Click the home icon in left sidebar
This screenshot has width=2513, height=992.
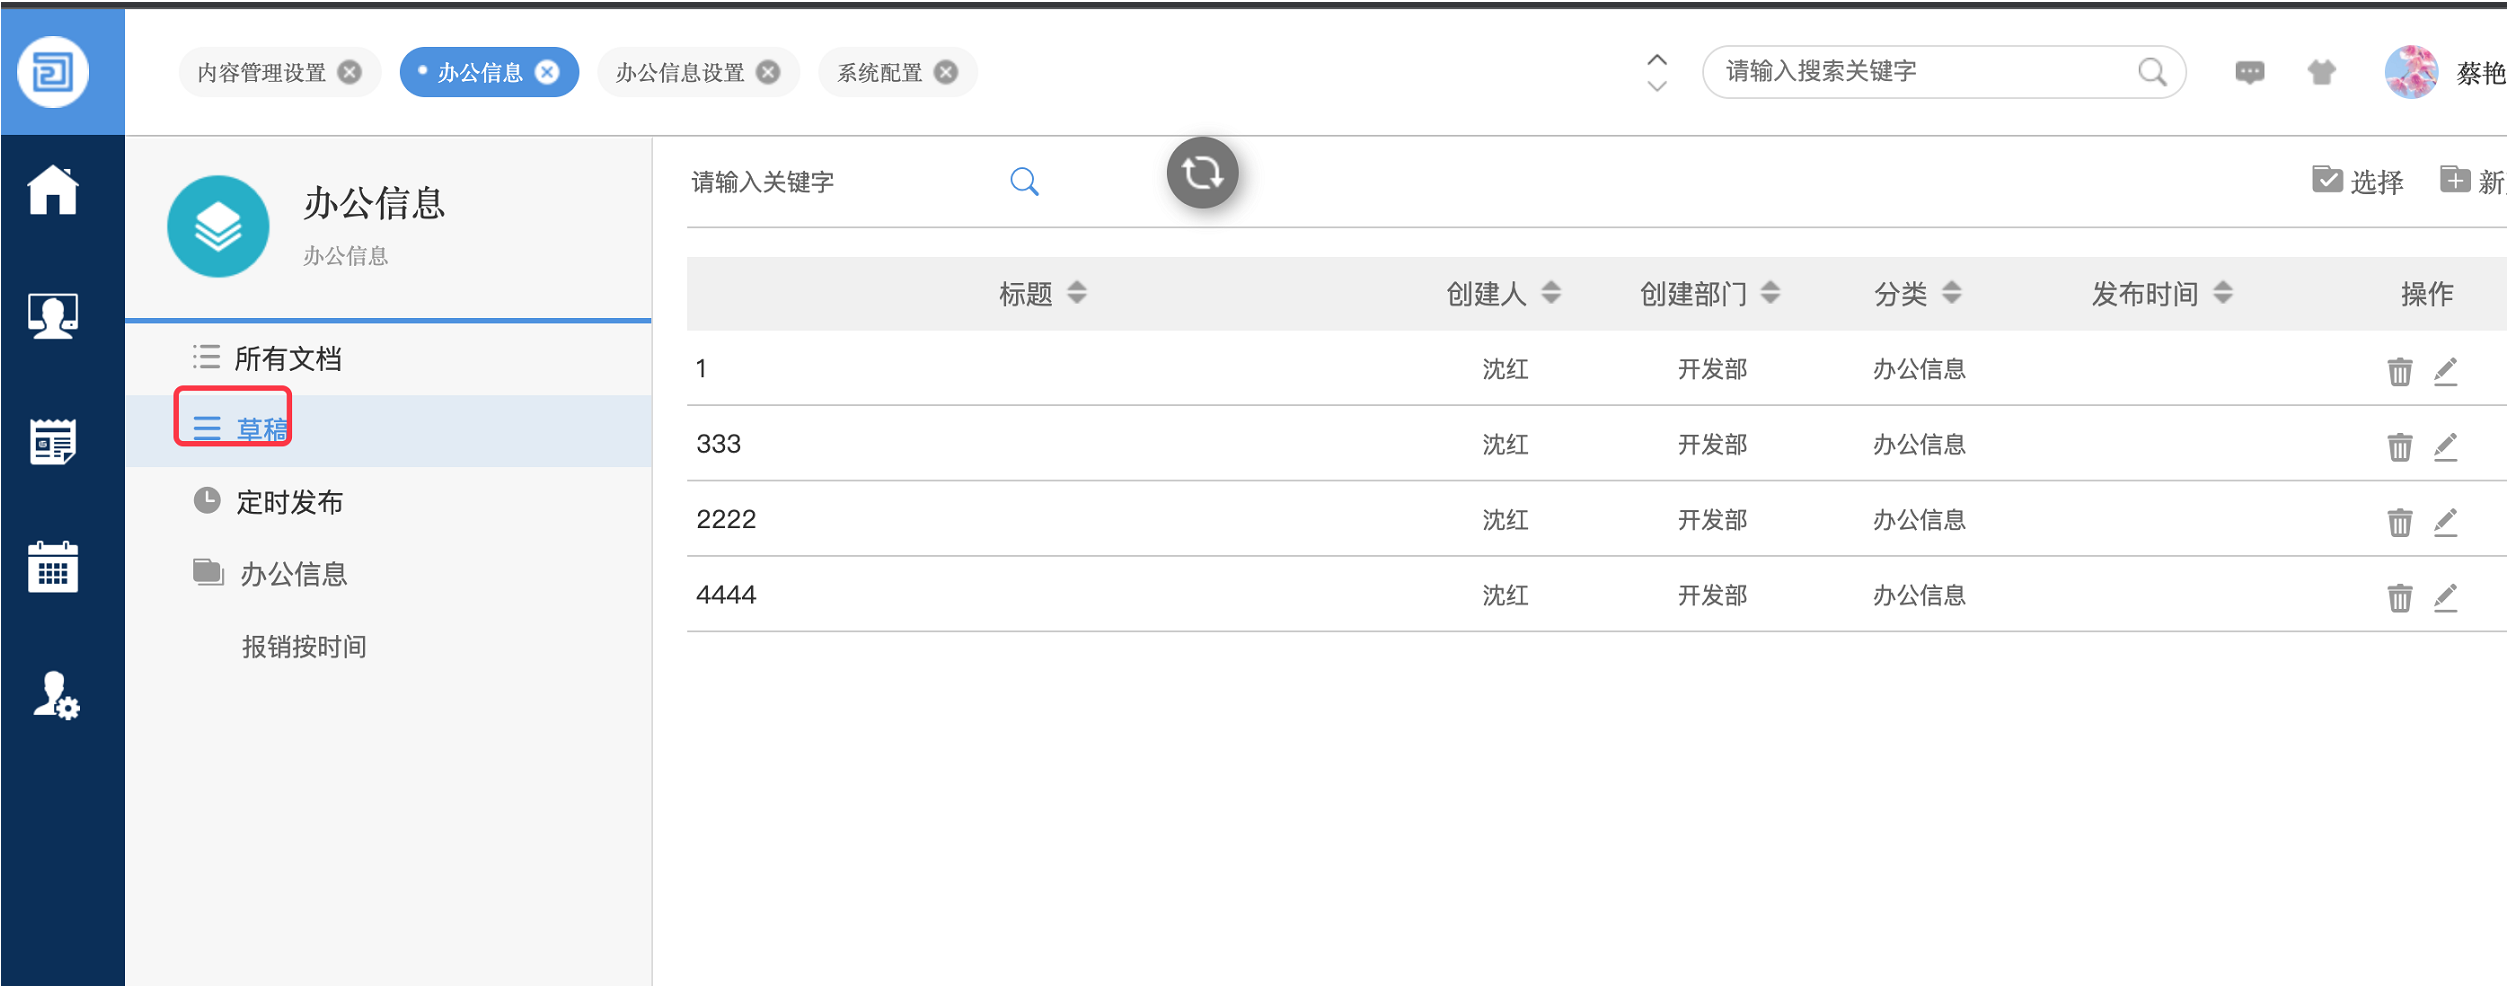click(x=53, y=190)
